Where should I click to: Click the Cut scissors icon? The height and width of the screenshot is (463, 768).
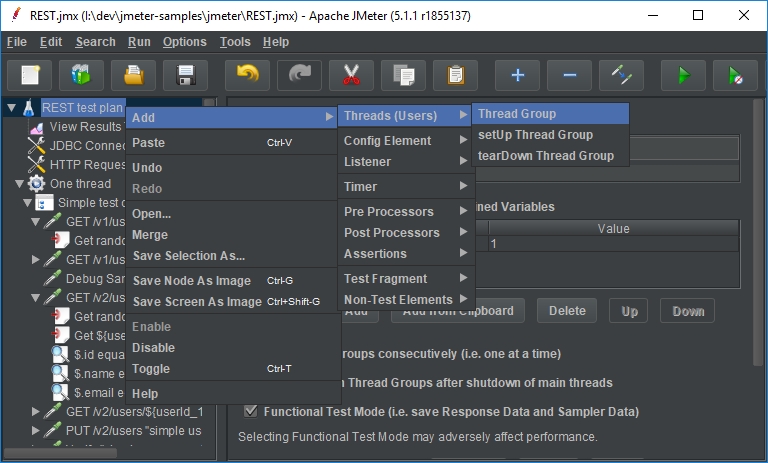(351, 75)
